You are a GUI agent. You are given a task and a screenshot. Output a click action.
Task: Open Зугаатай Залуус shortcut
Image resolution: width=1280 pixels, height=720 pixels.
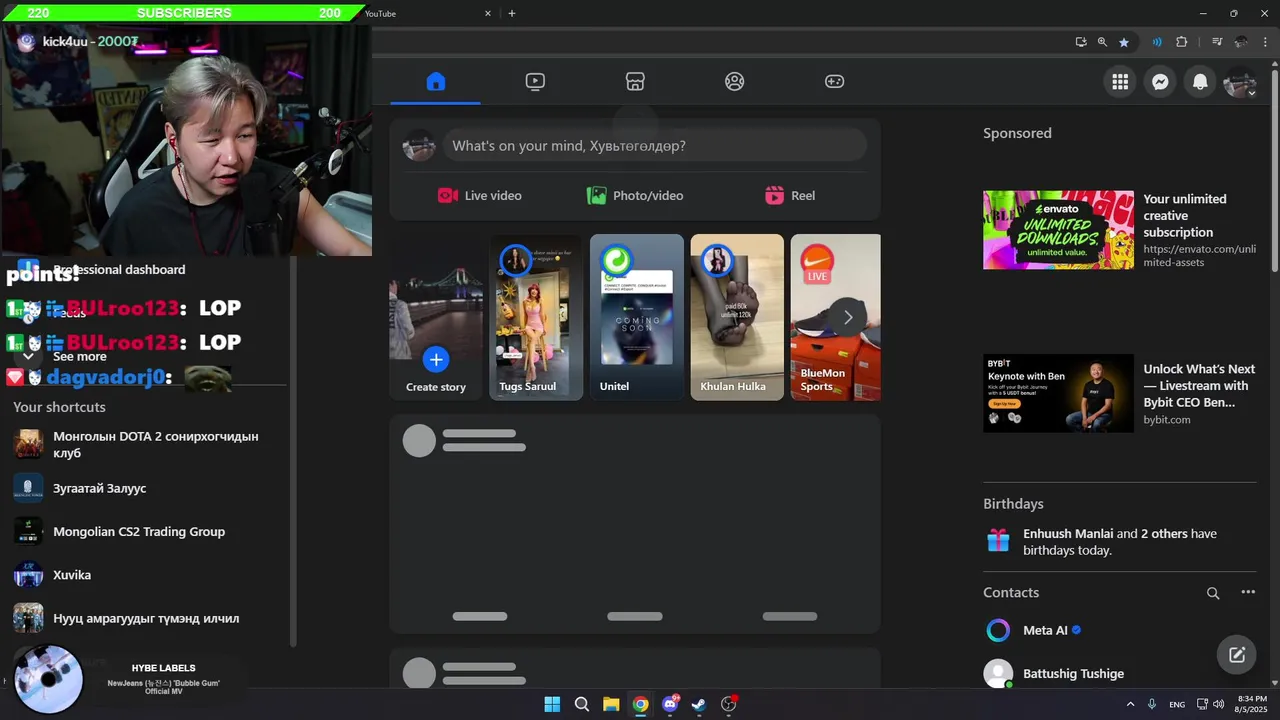pyautogui.click(x=148, y=488)
